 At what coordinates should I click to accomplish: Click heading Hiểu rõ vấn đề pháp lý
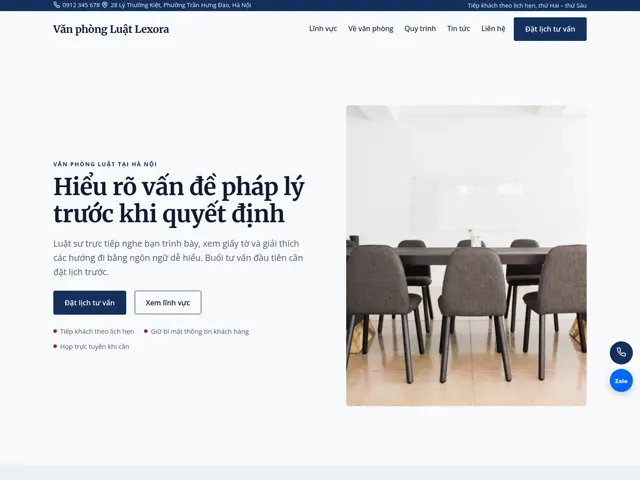point(179,200)
